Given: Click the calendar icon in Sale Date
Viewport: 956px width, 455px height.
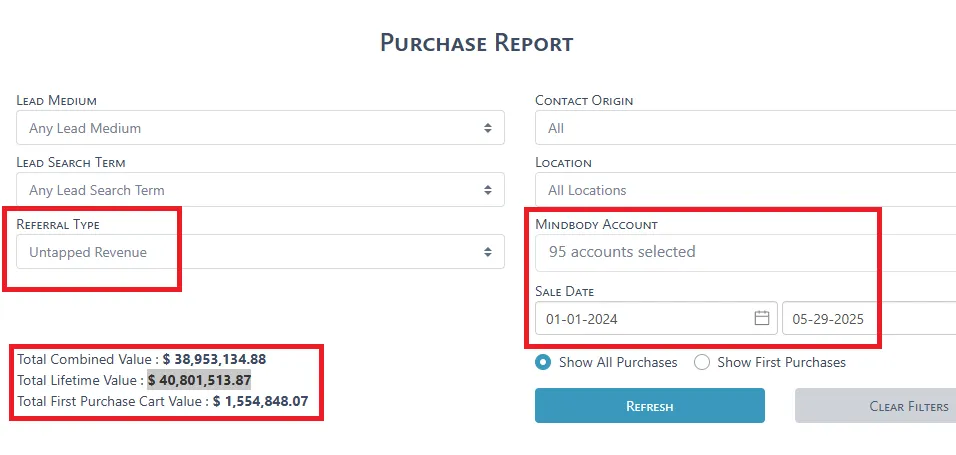Looking at the screenshot, I should [x=762, y=318].
